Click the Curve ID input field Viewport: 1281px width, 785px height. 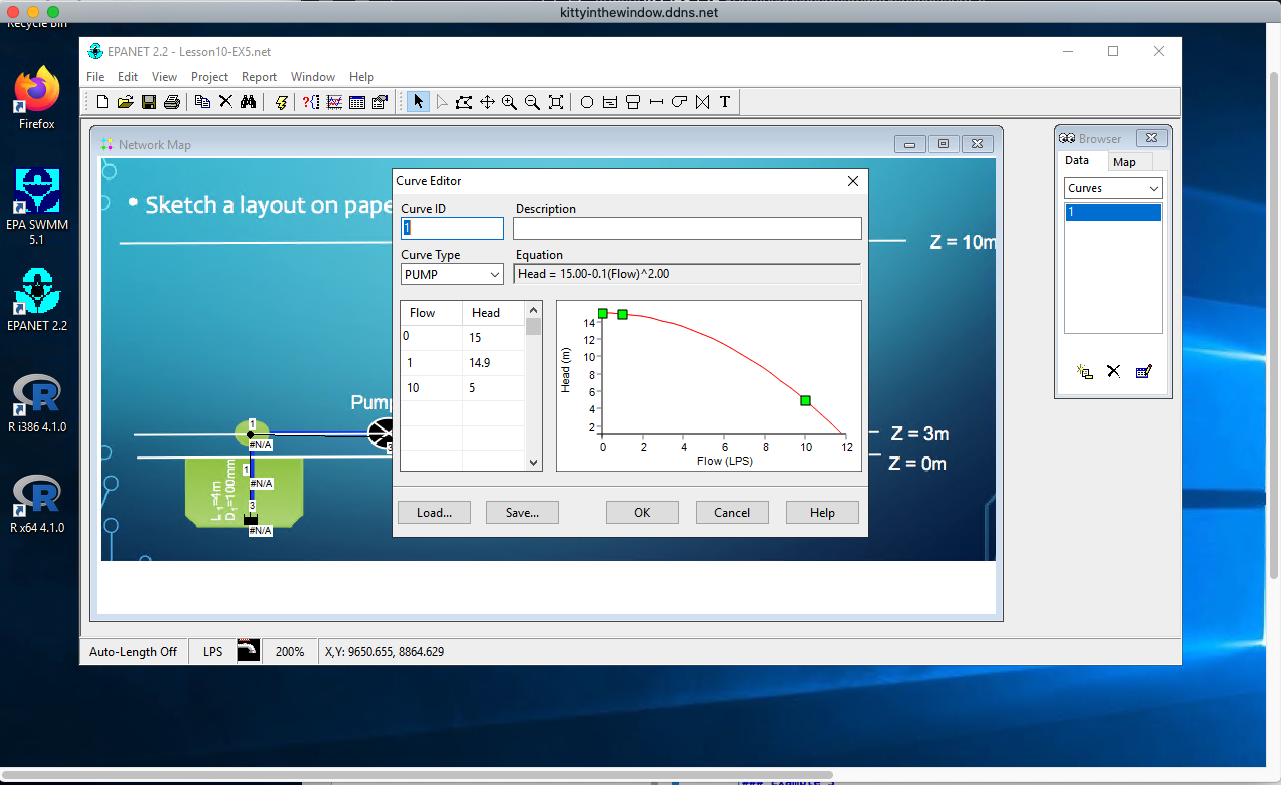(x=452, y=228)
